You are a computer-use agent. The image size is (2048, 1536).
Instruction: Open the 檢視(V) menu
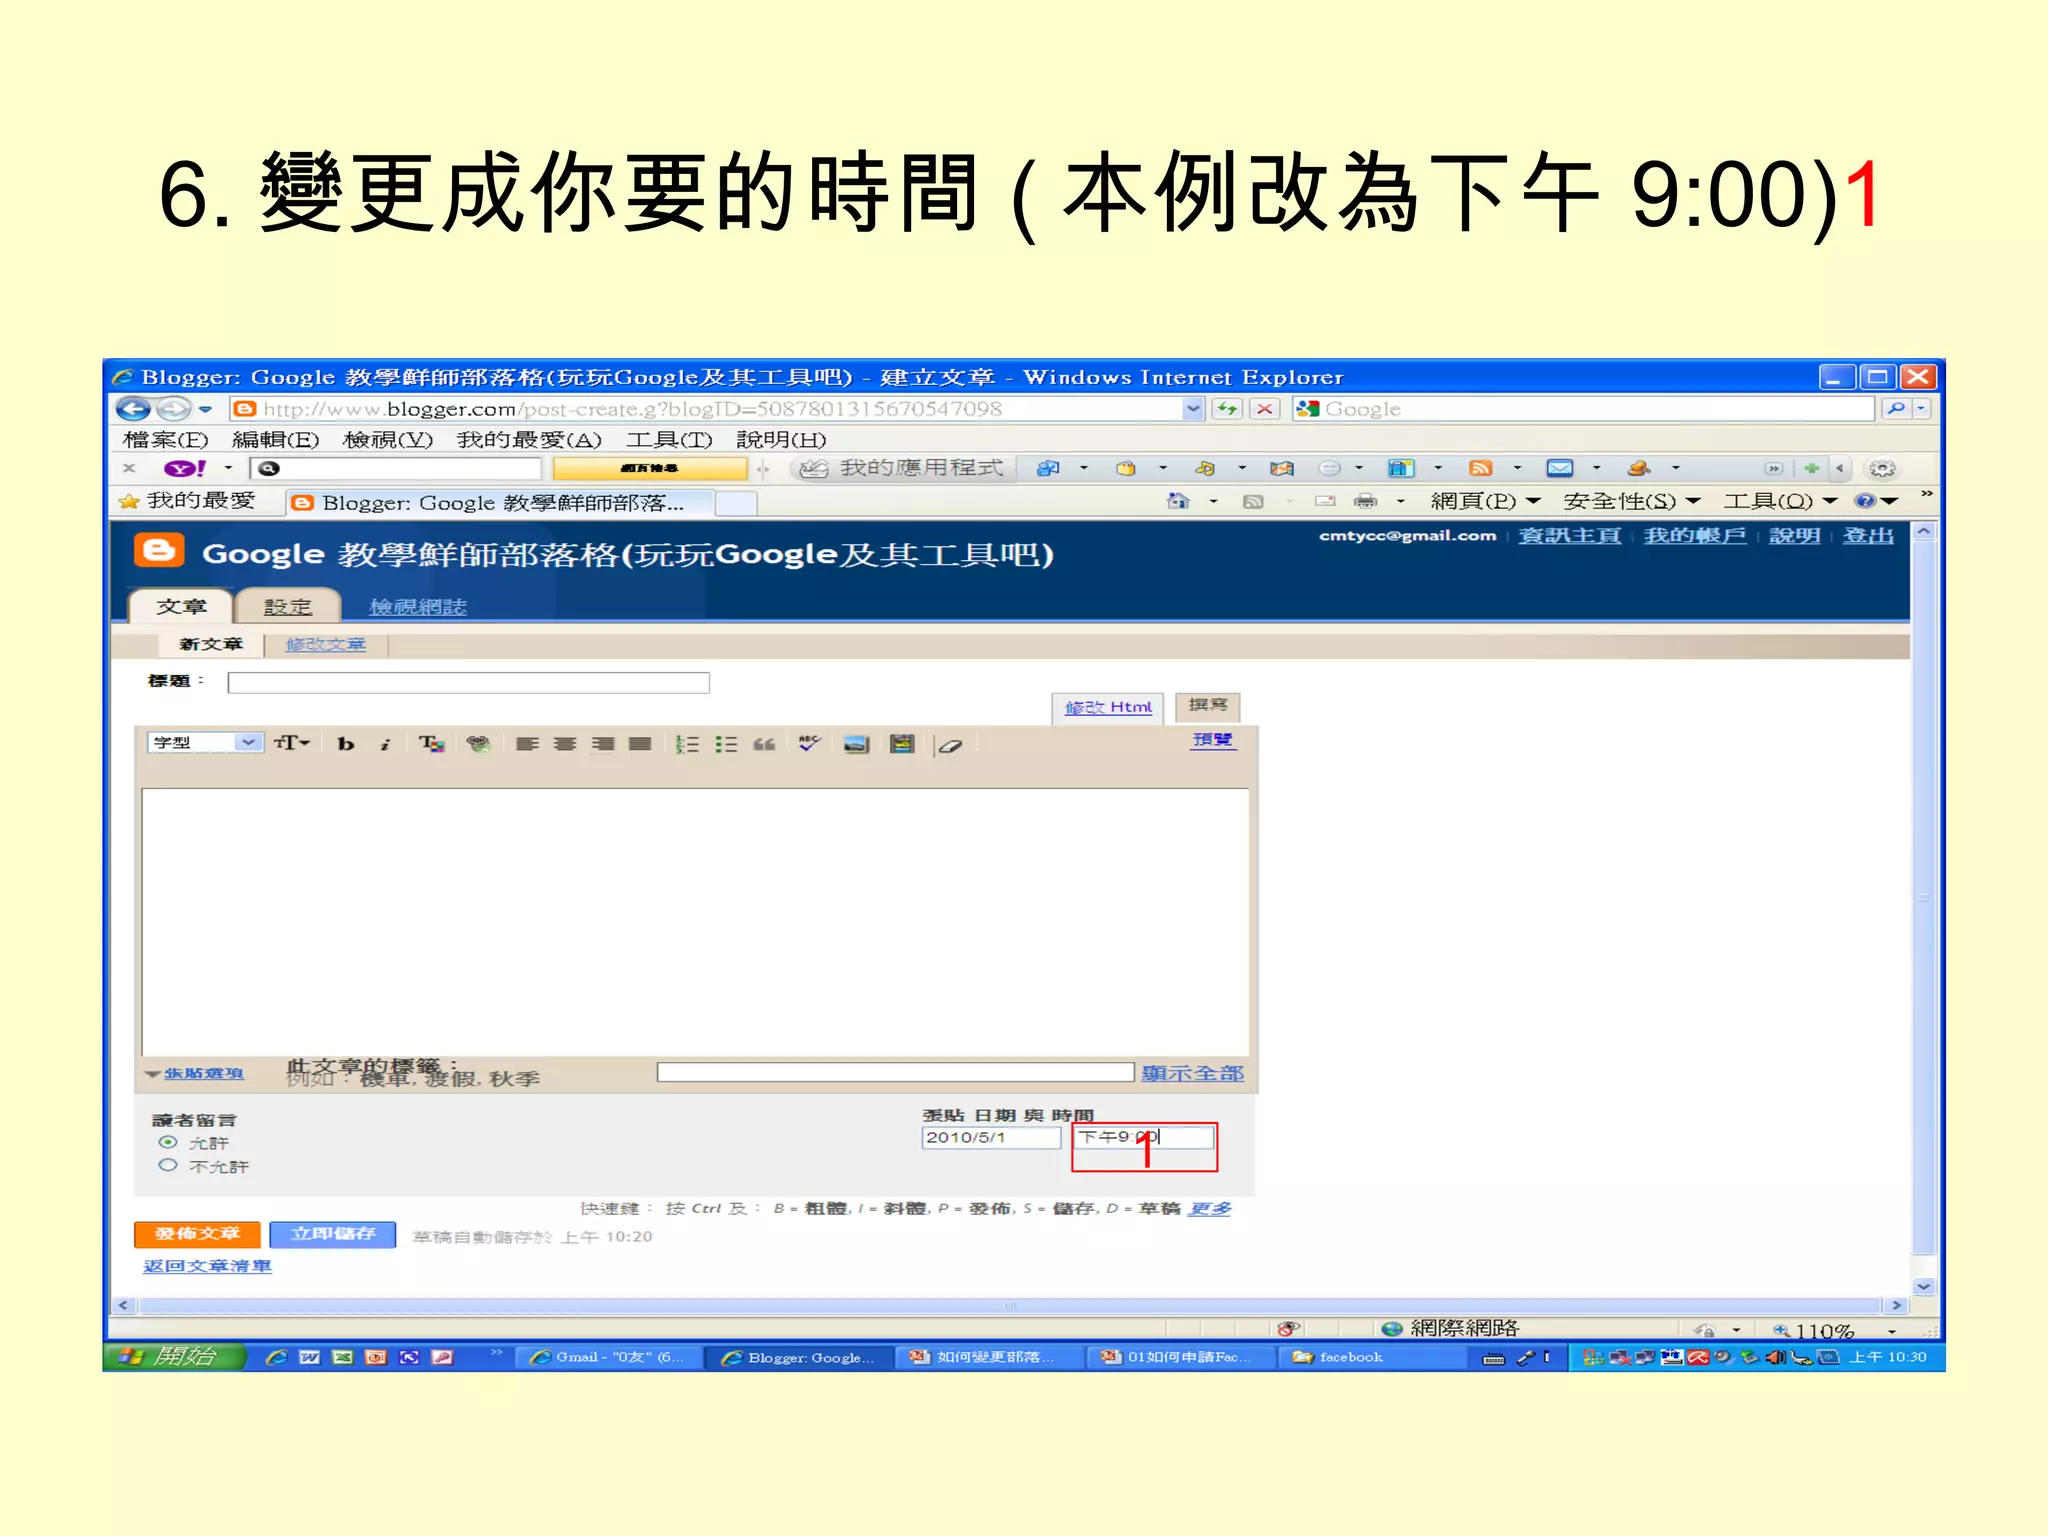pos(388,440)
